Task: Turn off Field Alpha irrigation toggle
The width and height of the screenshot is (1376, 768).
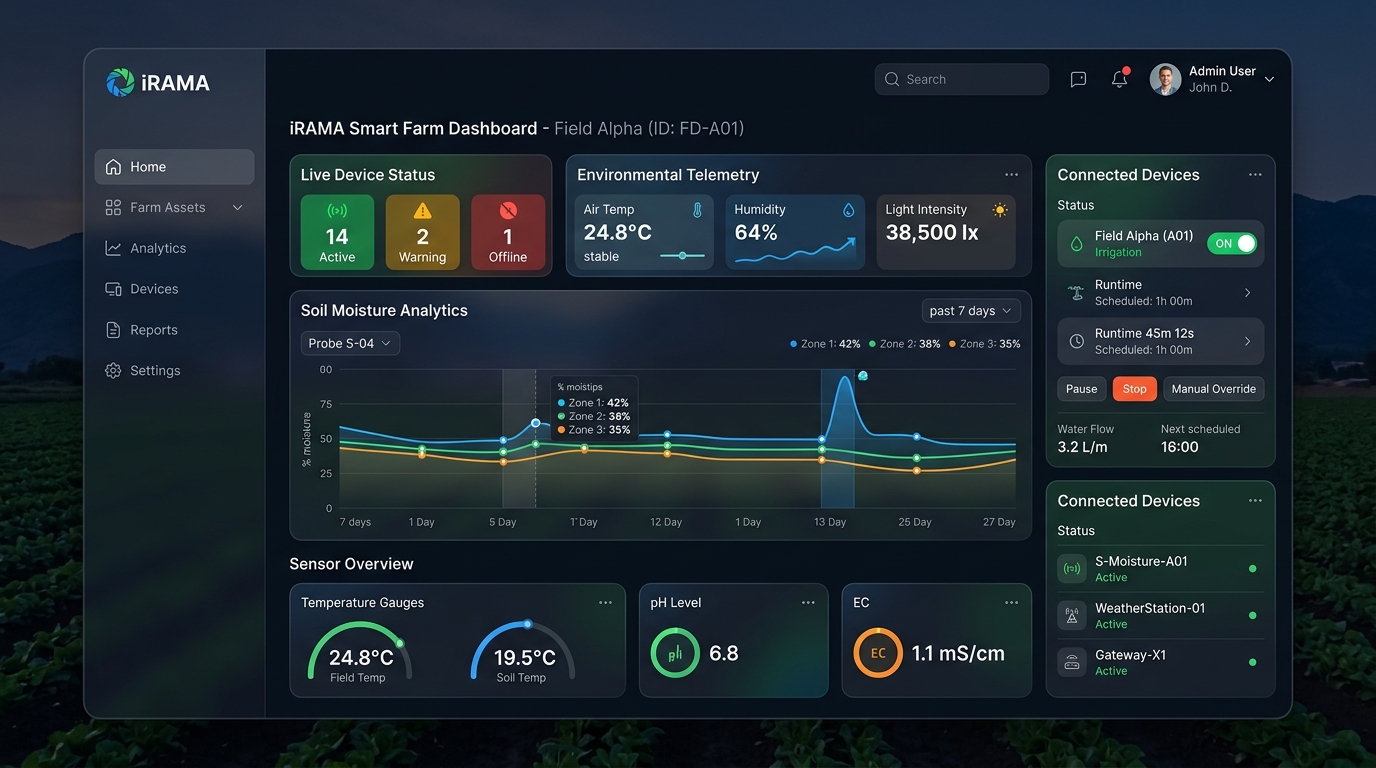Action: coord(1232,243)
